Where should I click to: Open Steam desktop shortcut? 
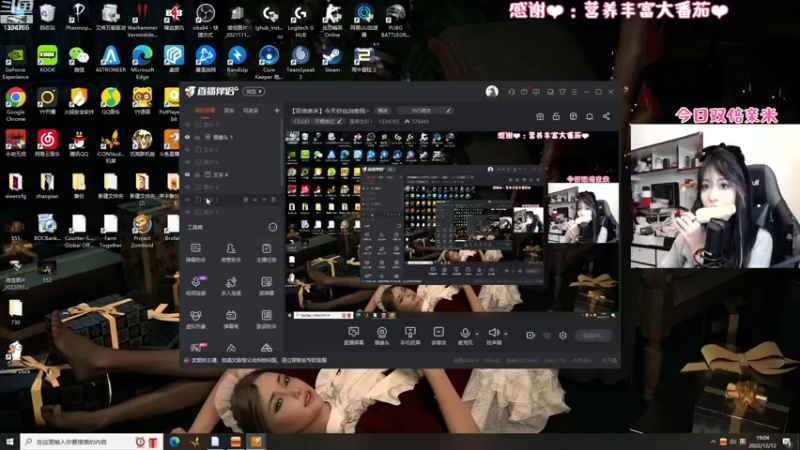pyautogui.click(x=332, y=59)
